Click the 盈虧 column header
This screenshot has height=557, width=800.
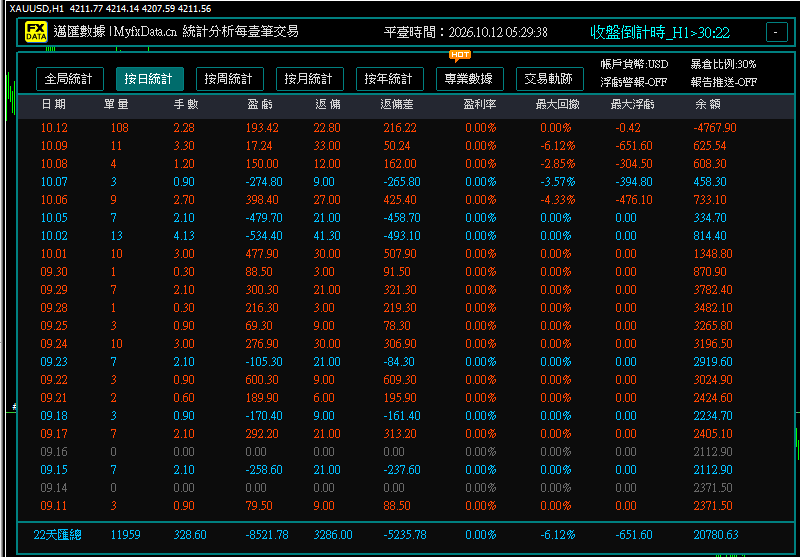tap(260, 105)
